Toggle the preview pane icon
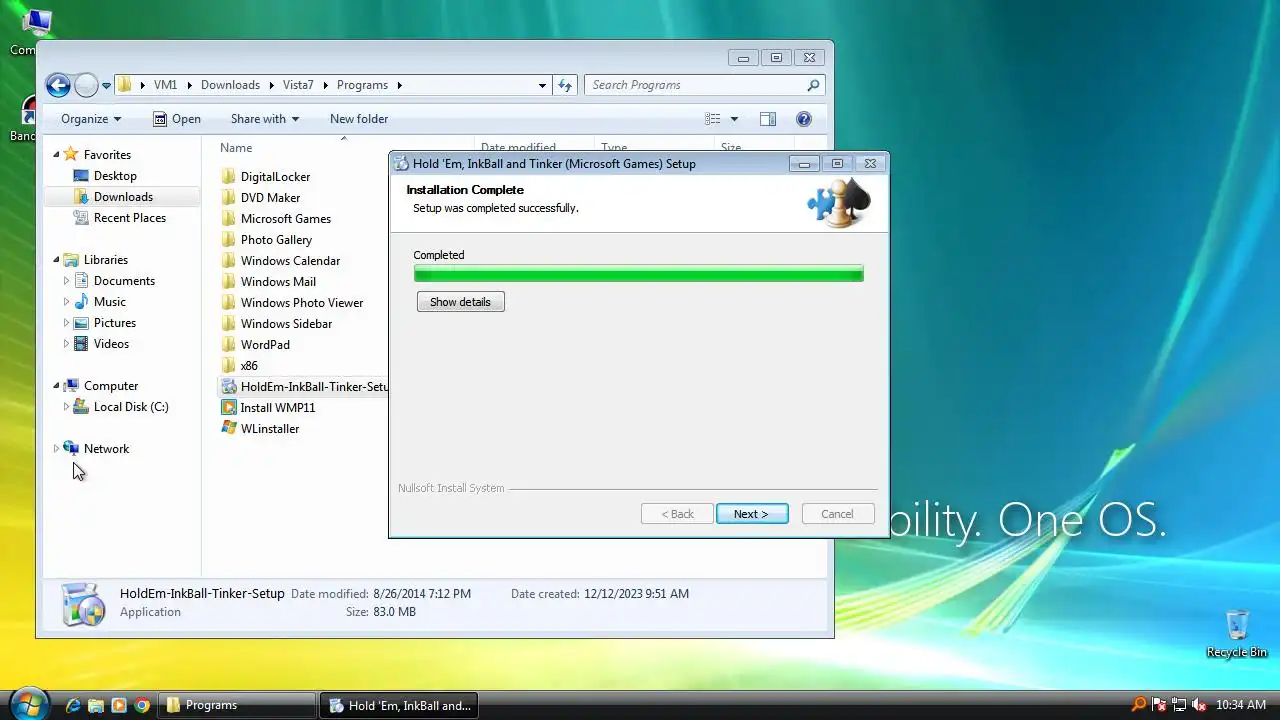This screenshot has width=1280, height=720. (768, 119)
